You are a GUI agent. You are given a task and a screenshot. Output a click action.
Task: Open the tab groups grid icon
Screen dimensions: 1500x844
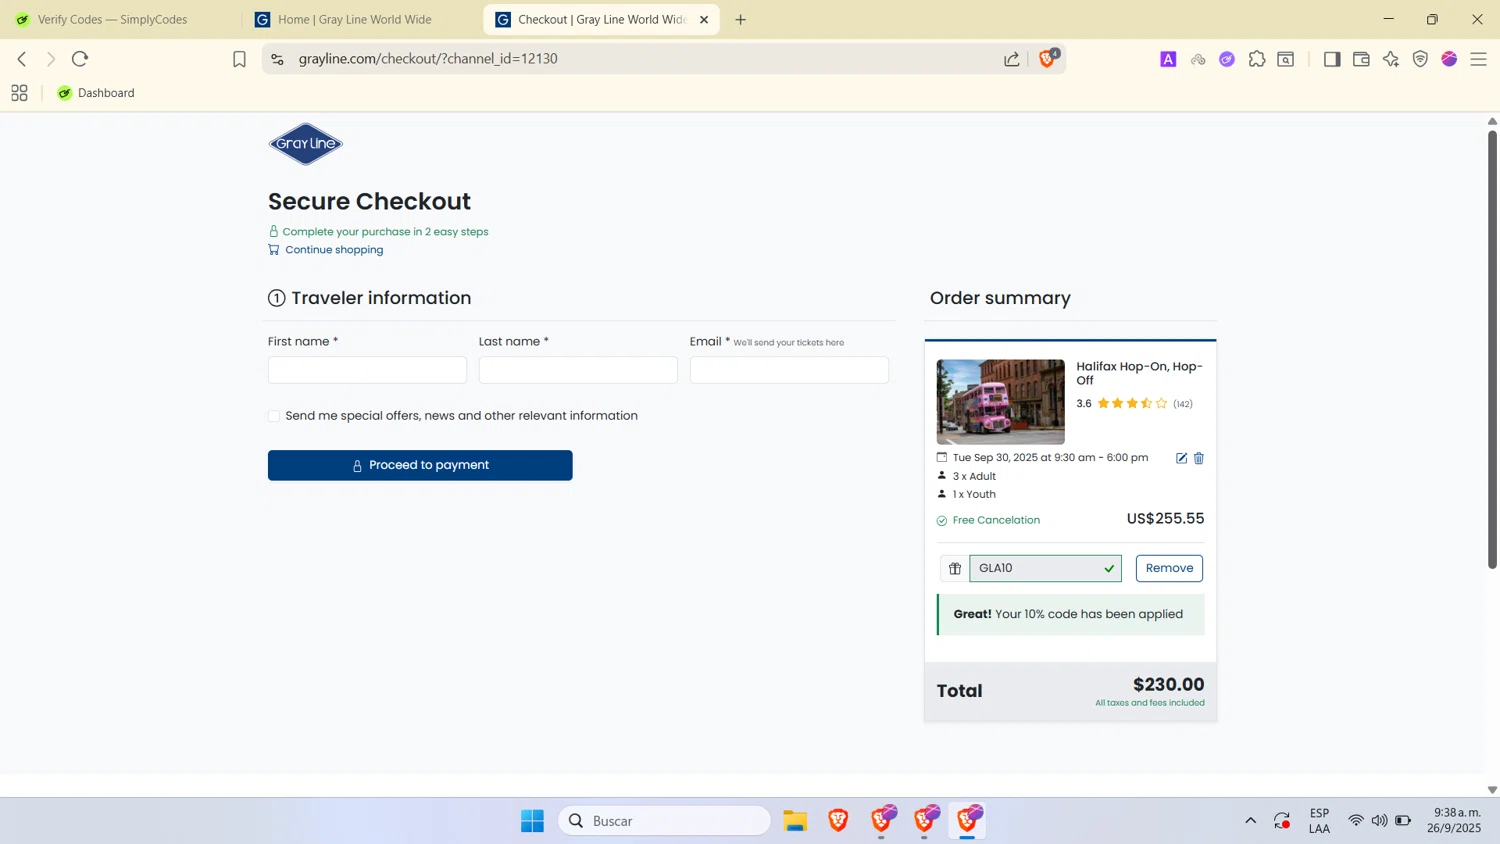pyautogui.click(x=19, y=93)
